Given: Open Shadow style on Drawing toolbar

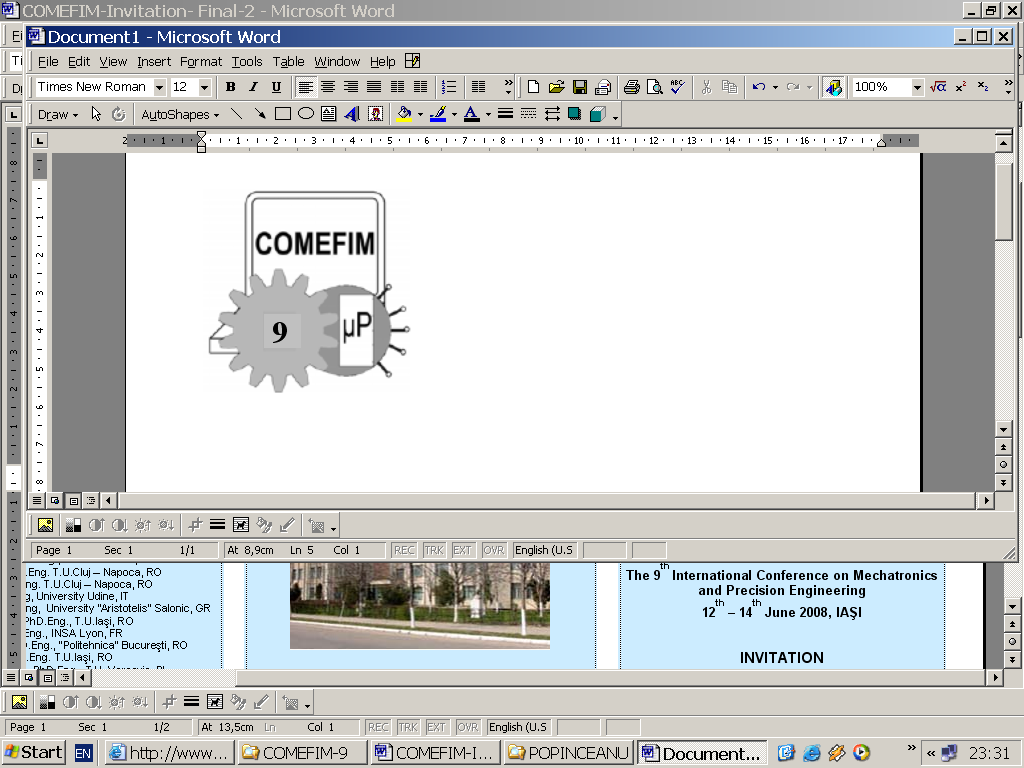Looking at the screenshot, I should [x=575, y=114].
